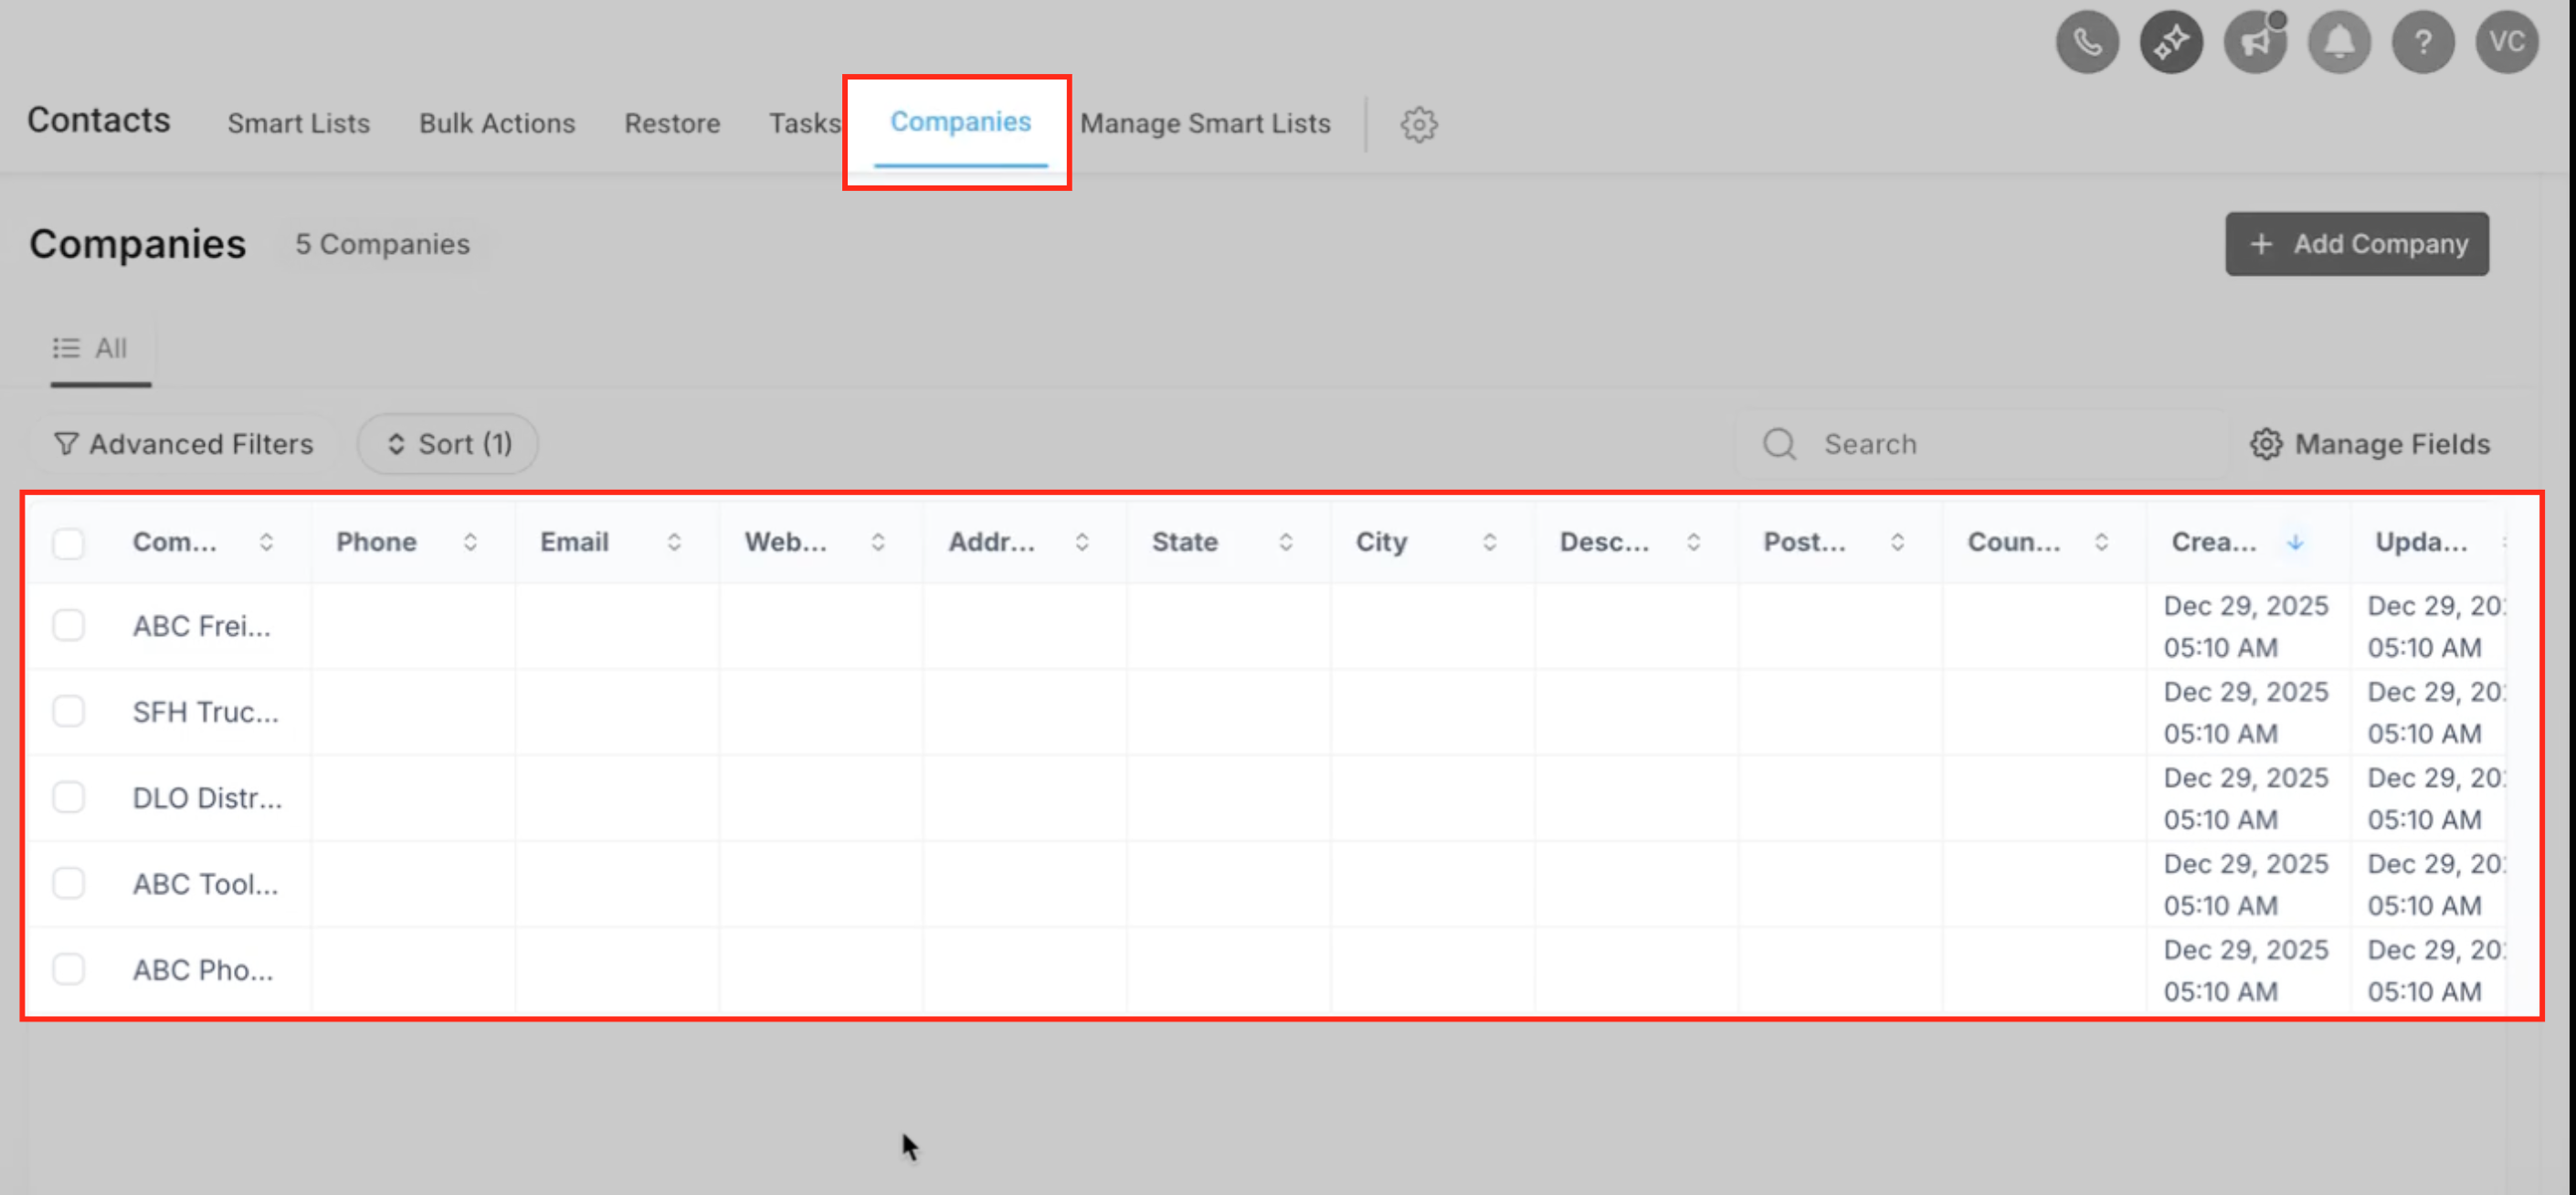2576x1195 pixels.
Task: Check the SFH Truc... row checkbox
Action: [68, 712]
